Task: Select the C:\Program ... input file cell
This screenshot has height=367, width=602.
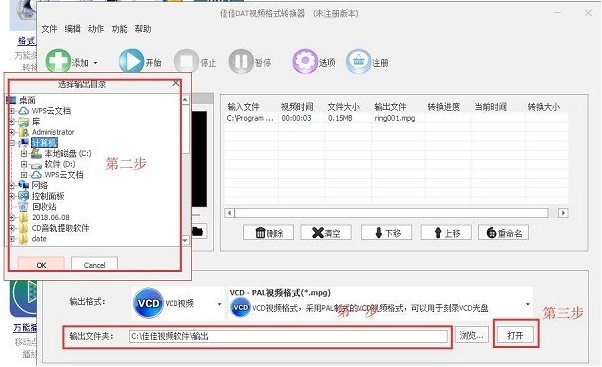Action: [250, 118]
